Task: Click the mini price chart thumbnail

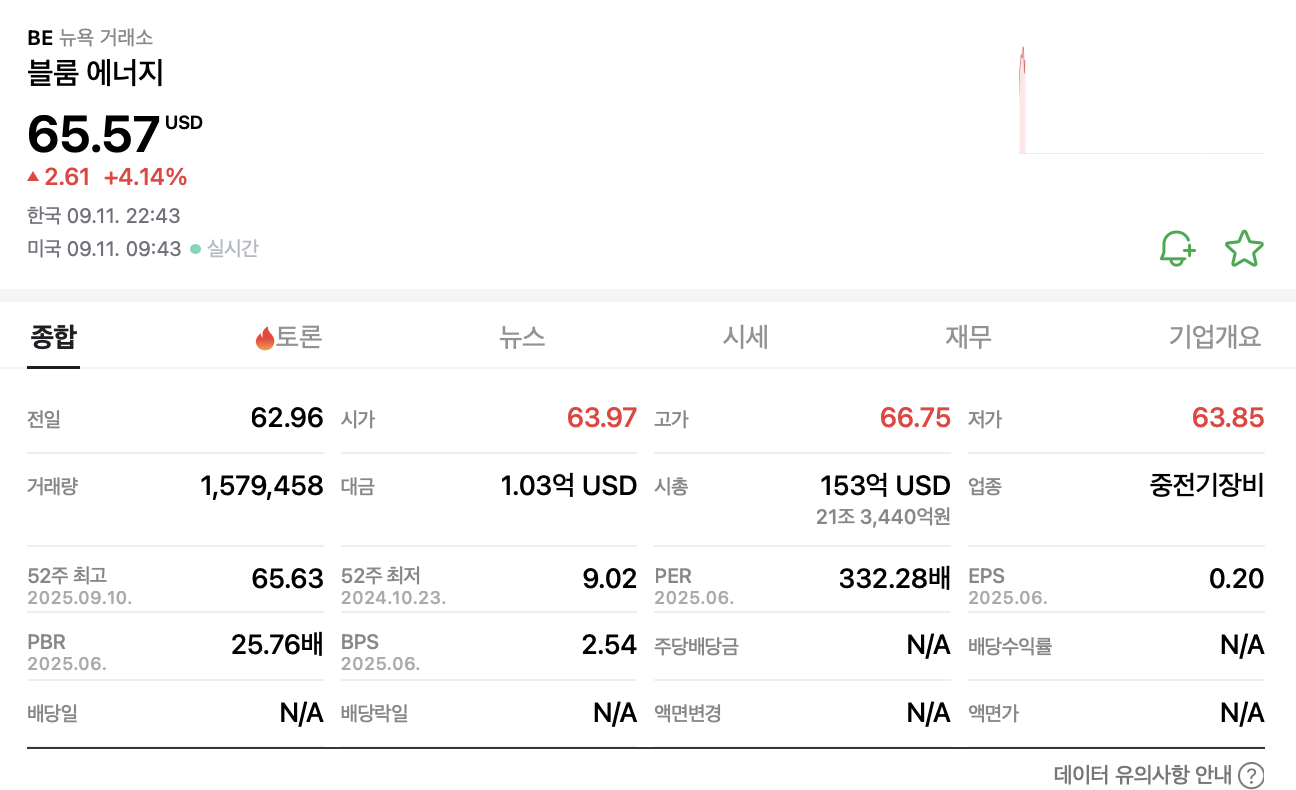Action: click(1141, 98)
